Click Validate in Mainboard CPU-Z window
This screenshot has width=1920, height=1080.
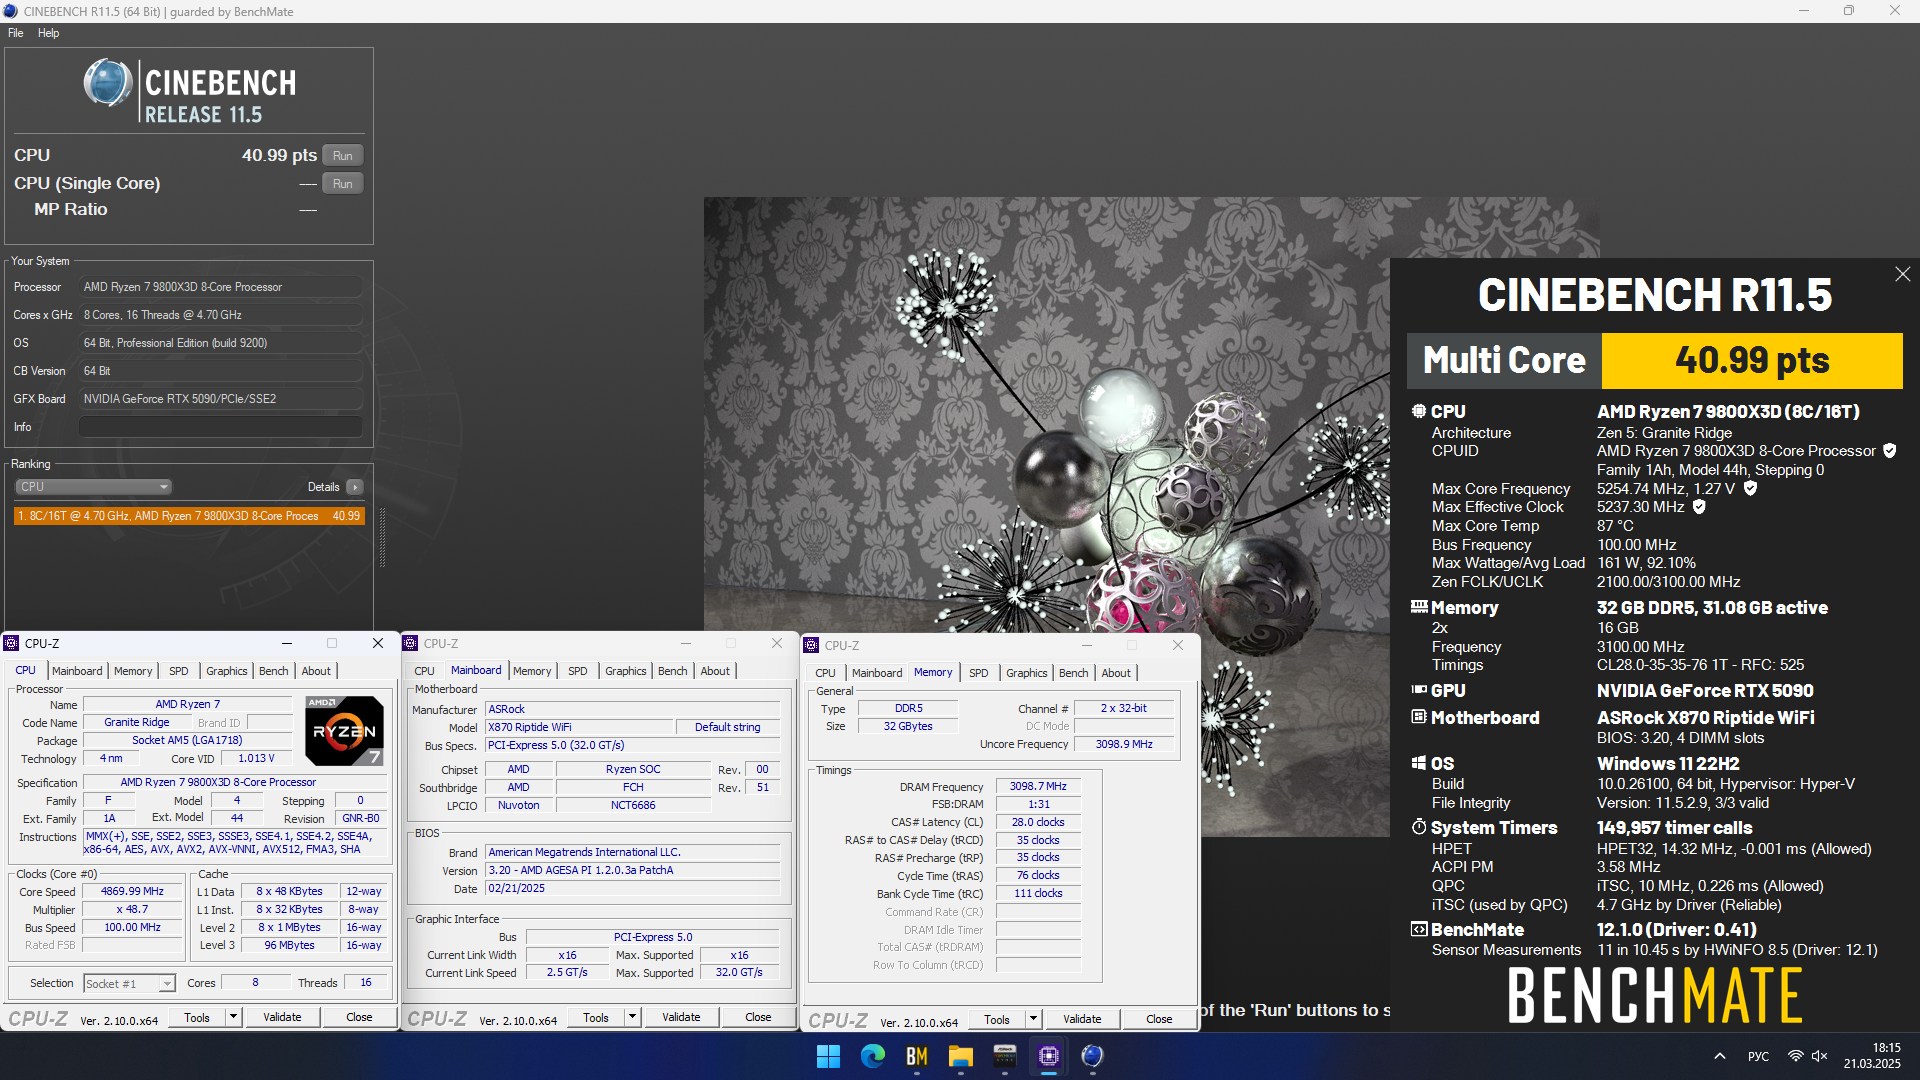681,1018
